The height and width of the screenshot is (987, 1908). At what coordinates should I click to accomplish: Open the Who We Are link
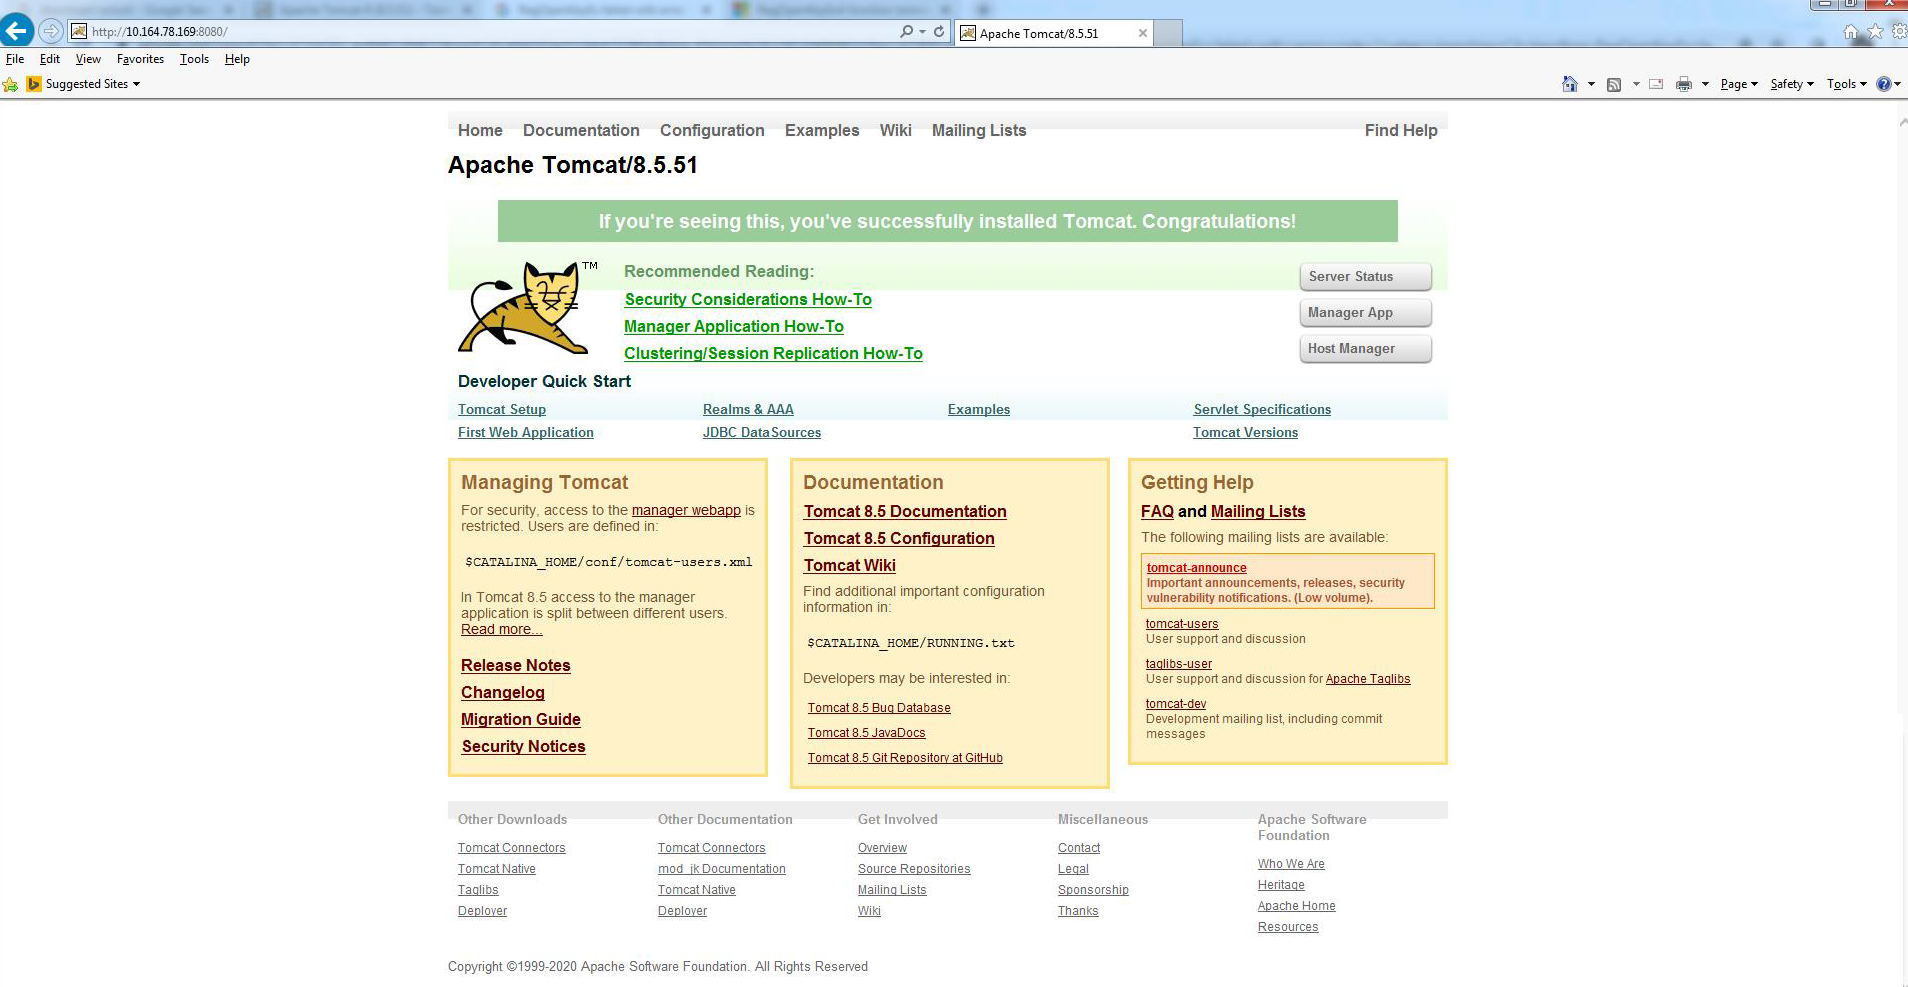(1291, 864)
